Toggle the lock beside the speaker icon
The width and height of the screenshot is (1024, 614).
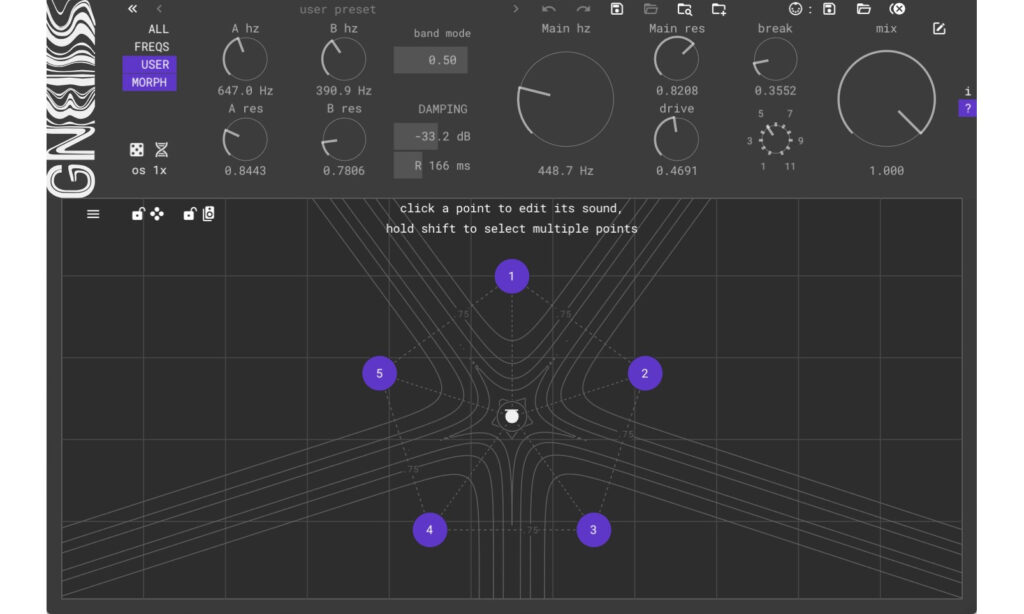(189, 214)
